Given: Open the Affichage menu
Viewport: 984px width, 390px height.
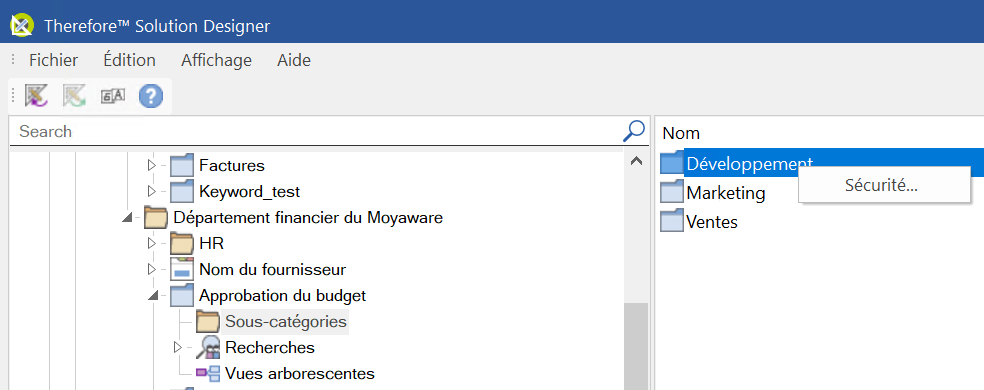Looking at the screenshot, I should [217, 60].
